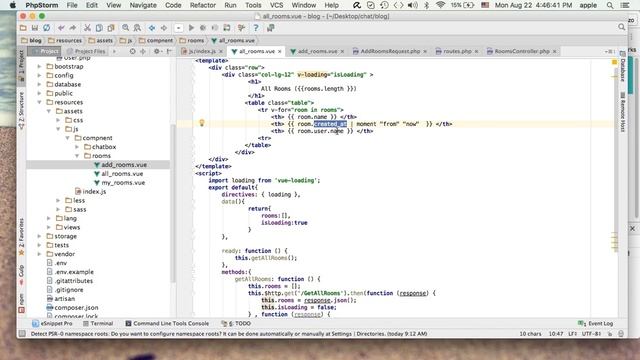Open the TODO tool window
This screenshot has width=640, height=360.
[x=236, y=323]
